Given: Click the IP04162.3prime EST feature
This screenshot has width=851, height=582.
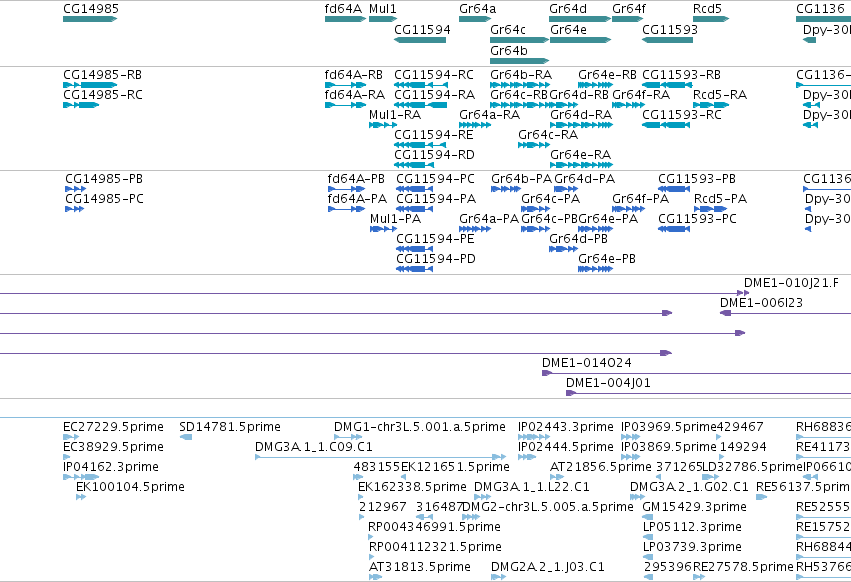Looking at the screenshot, I should [81, 477].
